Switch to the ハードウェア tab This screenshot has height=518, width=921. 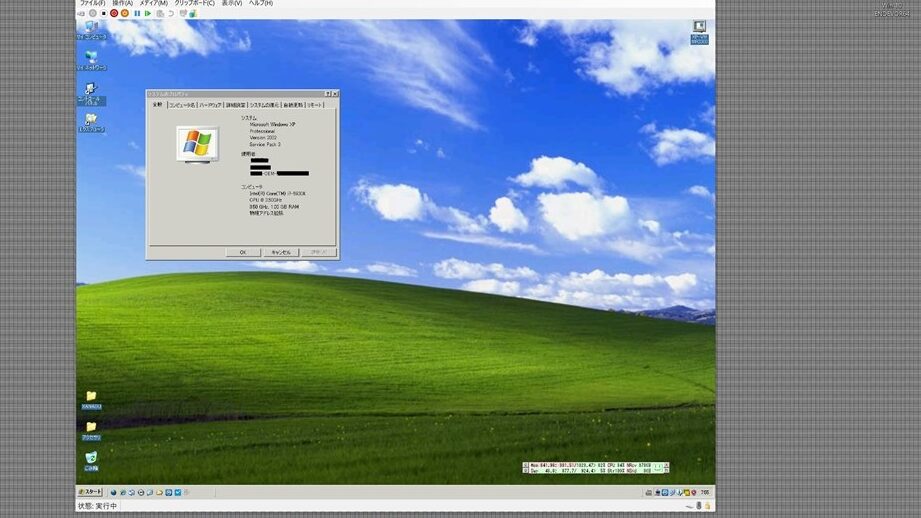click(x=210, y=105)
